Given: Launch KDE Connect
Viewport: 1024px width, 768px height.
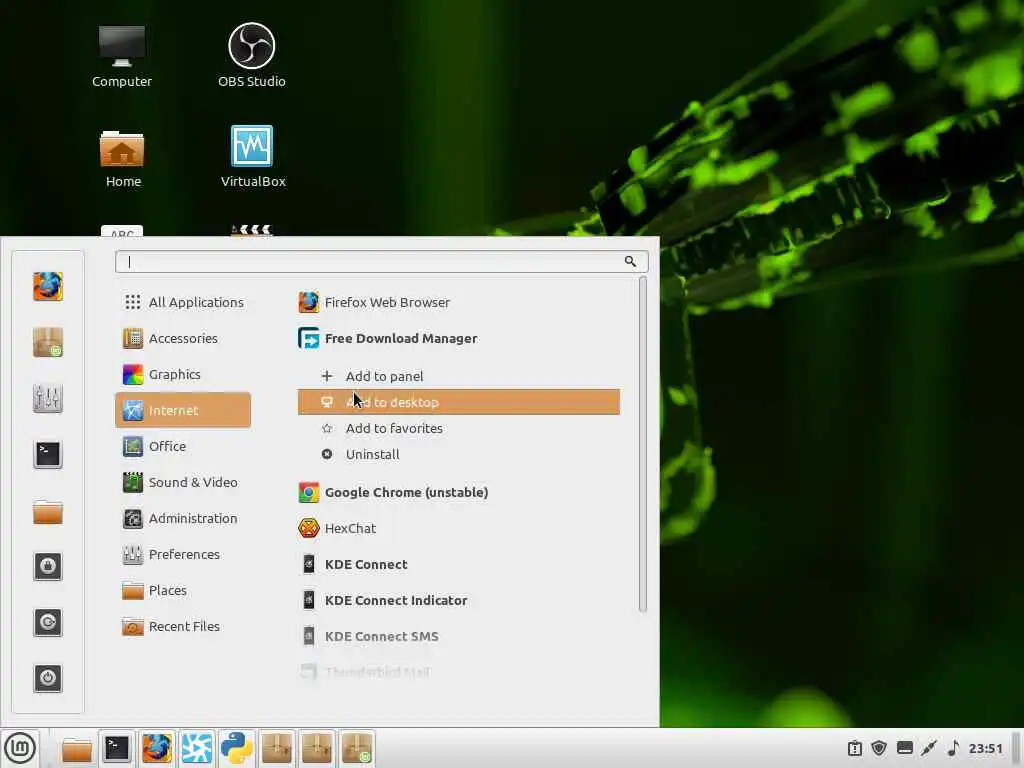Looking at the screenshot, I should tap(458, 564).
